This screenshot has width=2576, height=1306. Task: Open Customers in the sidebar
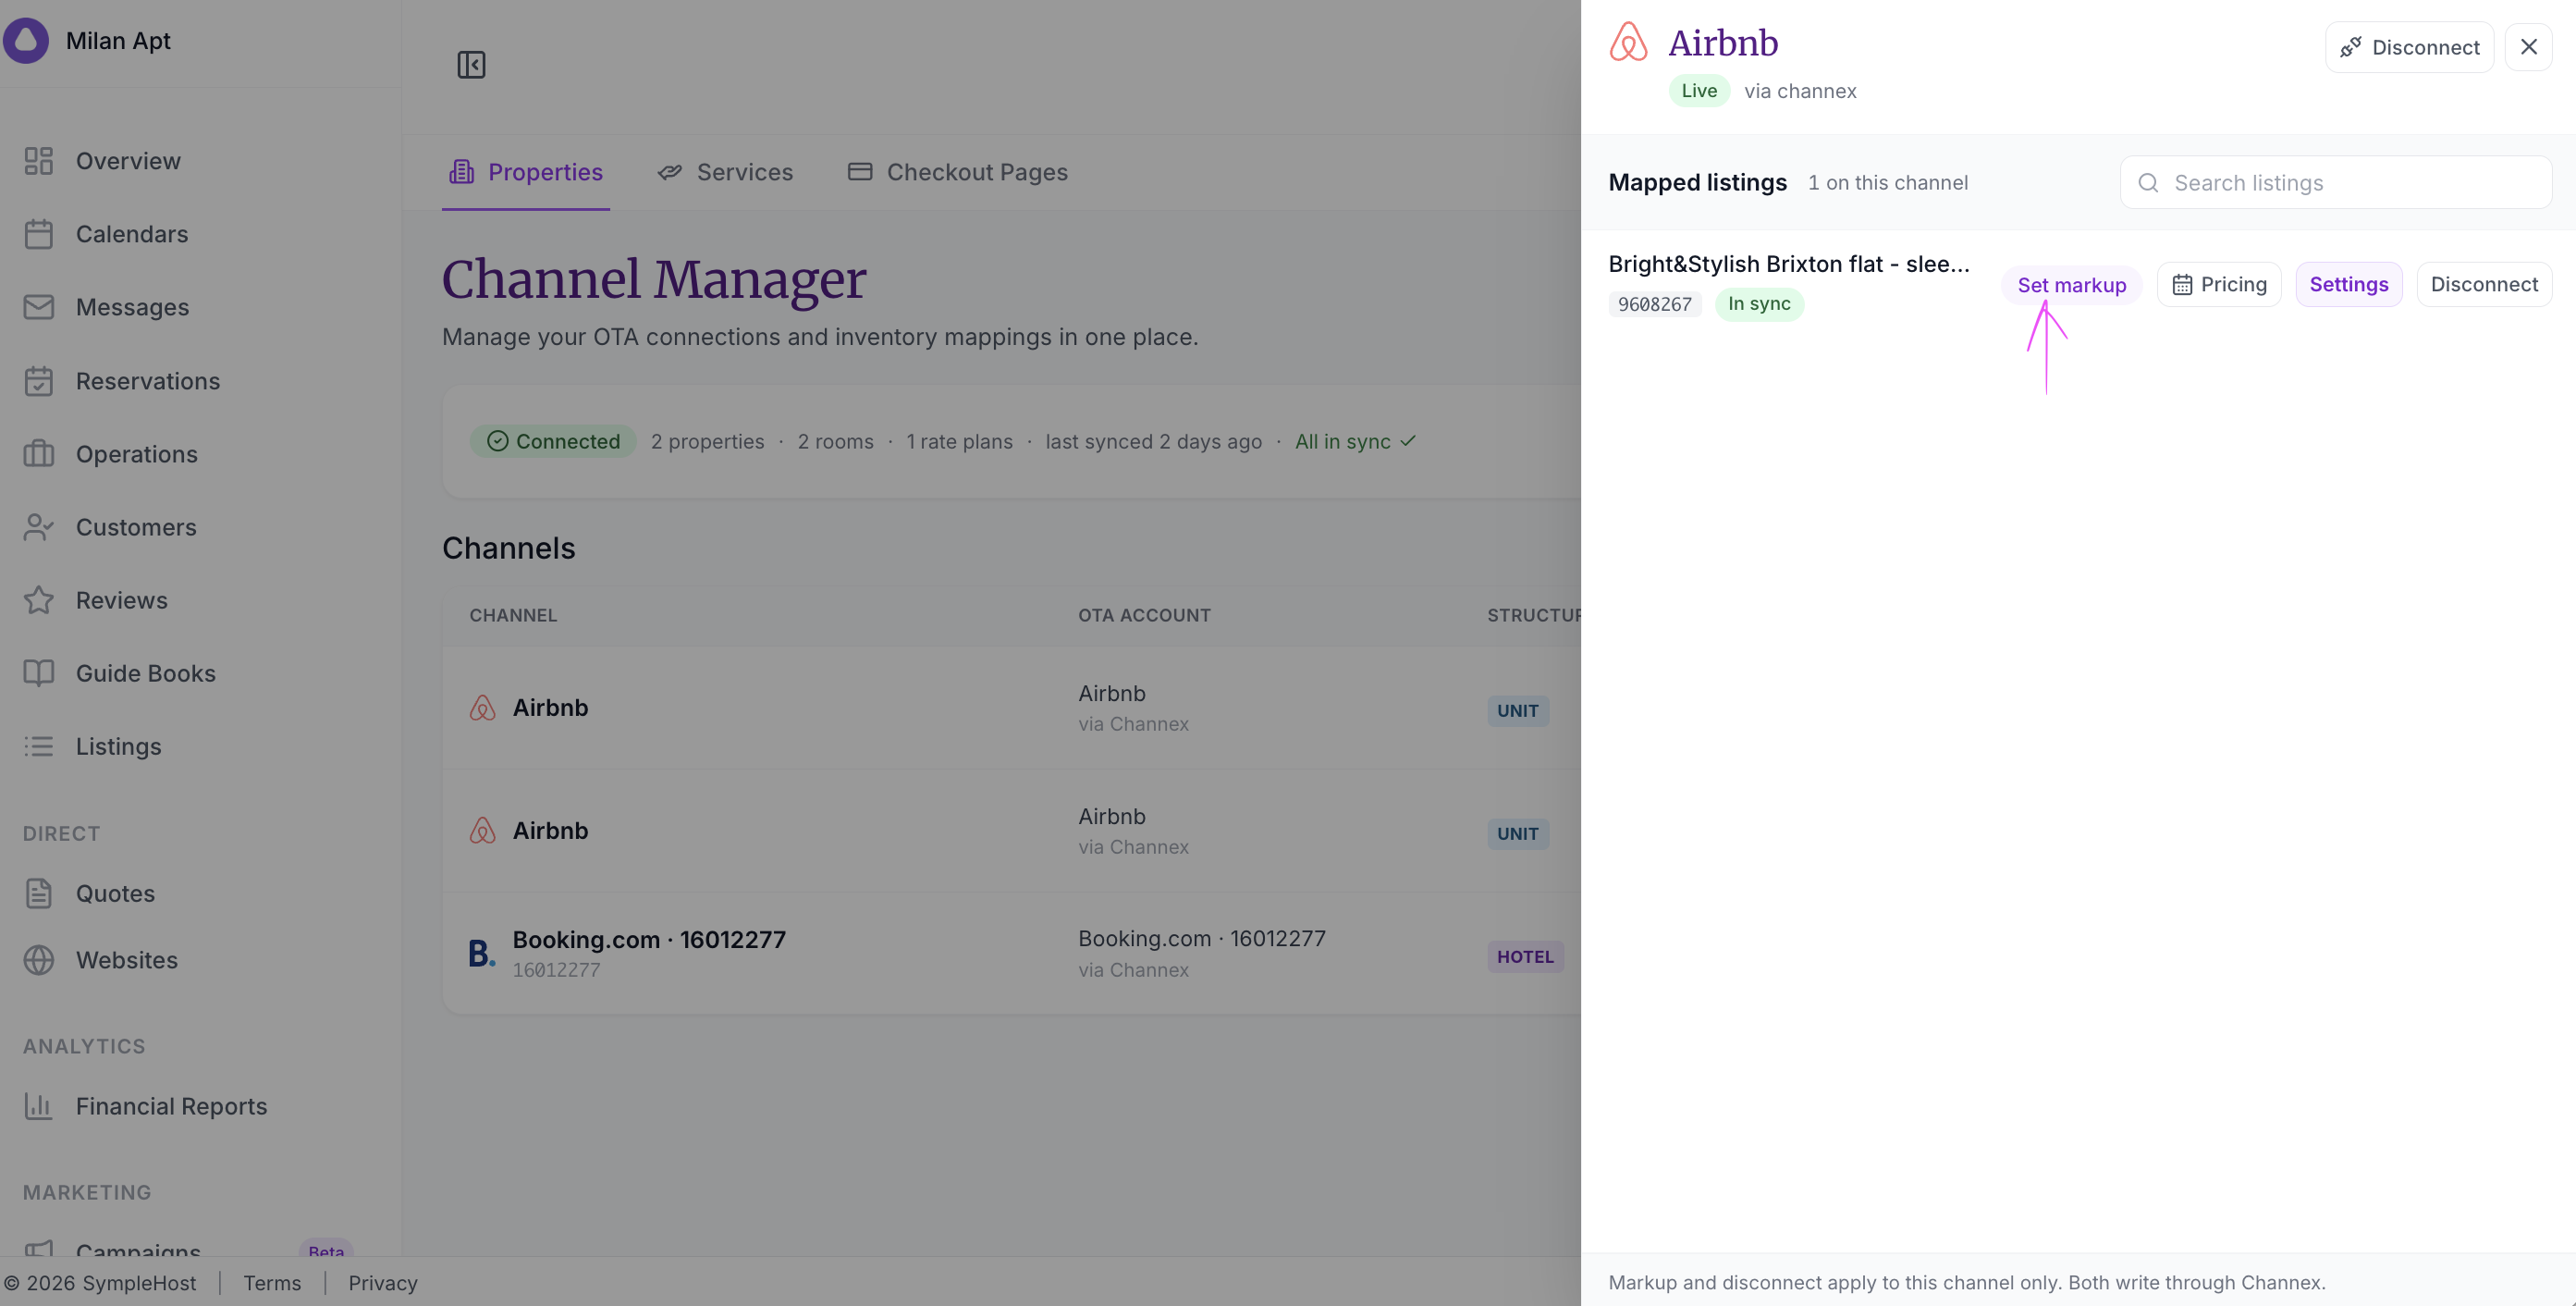click(x=110, y=527)
